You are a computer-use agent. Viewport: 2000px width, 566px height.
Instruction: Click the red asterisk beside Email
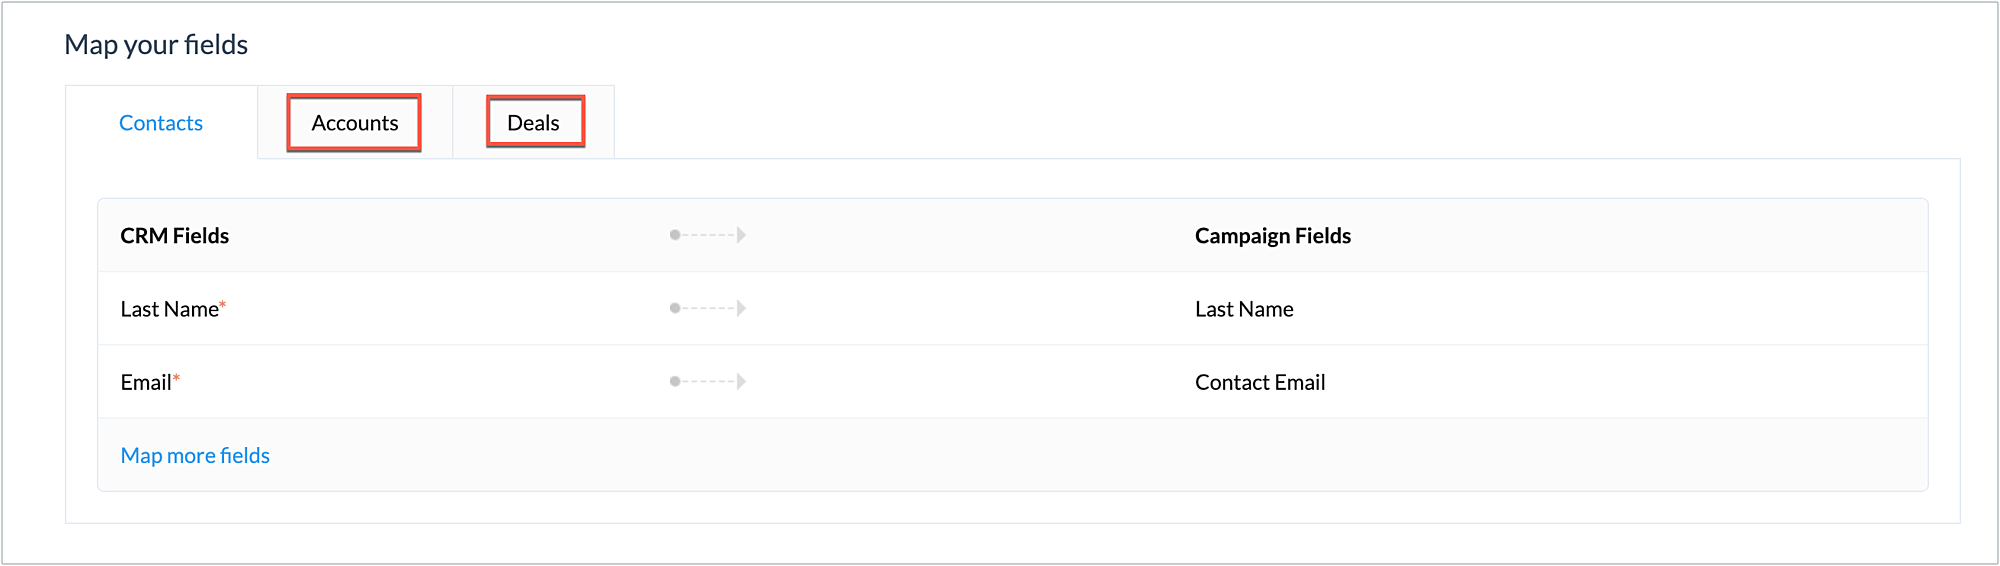click(x=176, y=377)
